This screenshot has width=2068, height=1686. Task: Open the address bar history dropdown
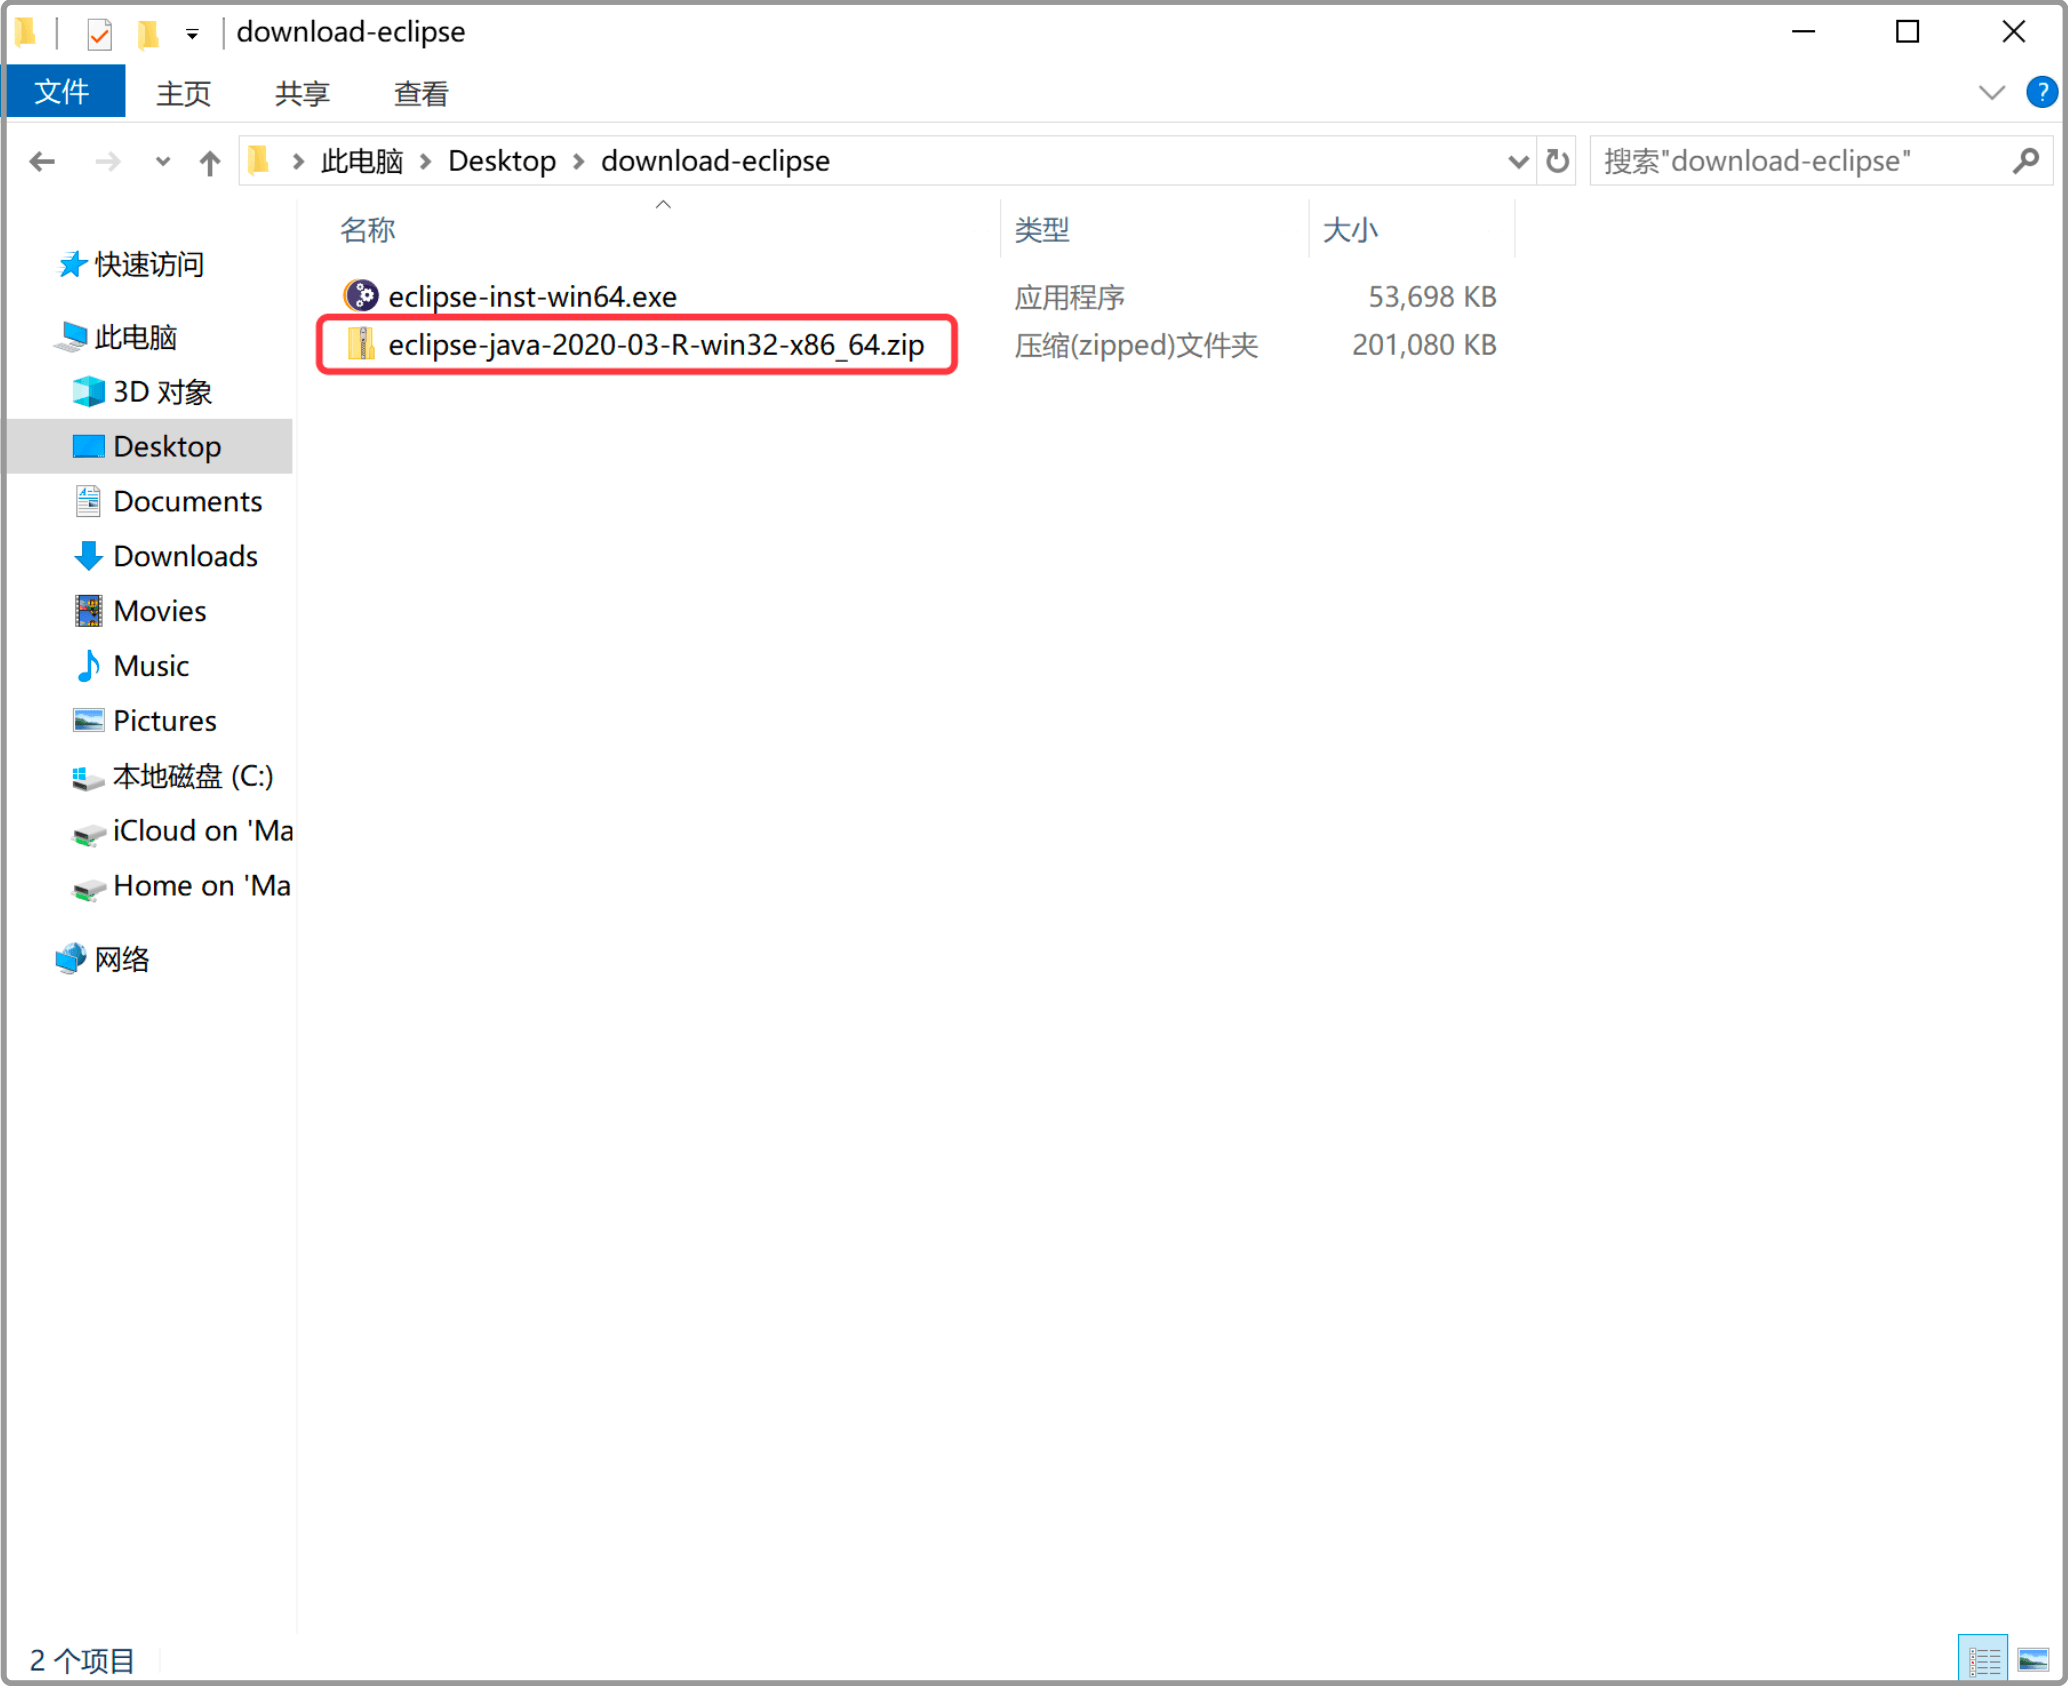pos(1518,161)
